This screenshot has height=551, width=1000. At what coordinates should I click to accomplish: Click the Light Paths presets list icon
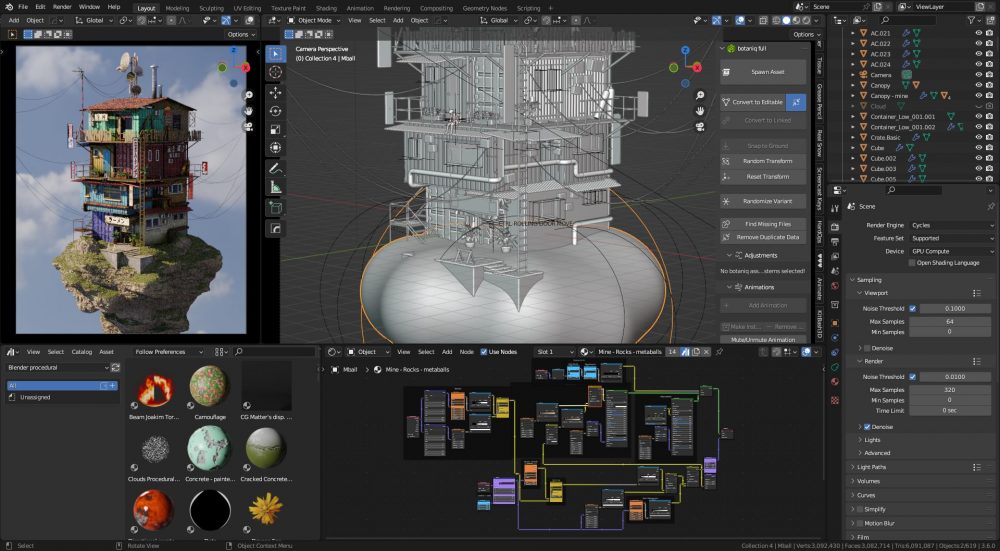click(976, 467)
